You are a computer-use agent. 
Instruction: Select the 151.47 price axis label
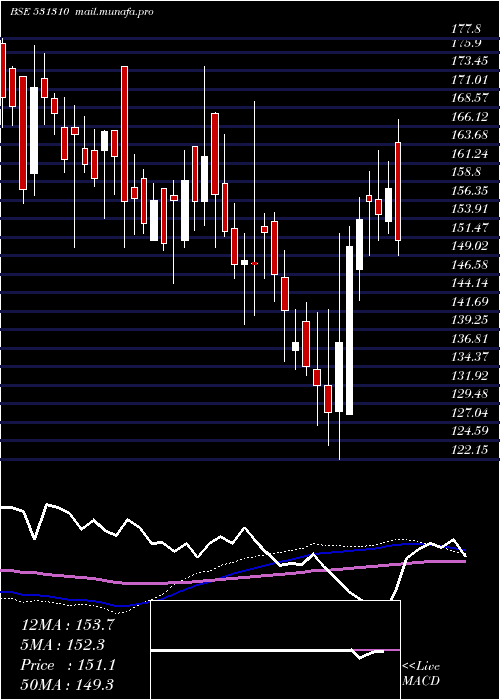(470, 228)
